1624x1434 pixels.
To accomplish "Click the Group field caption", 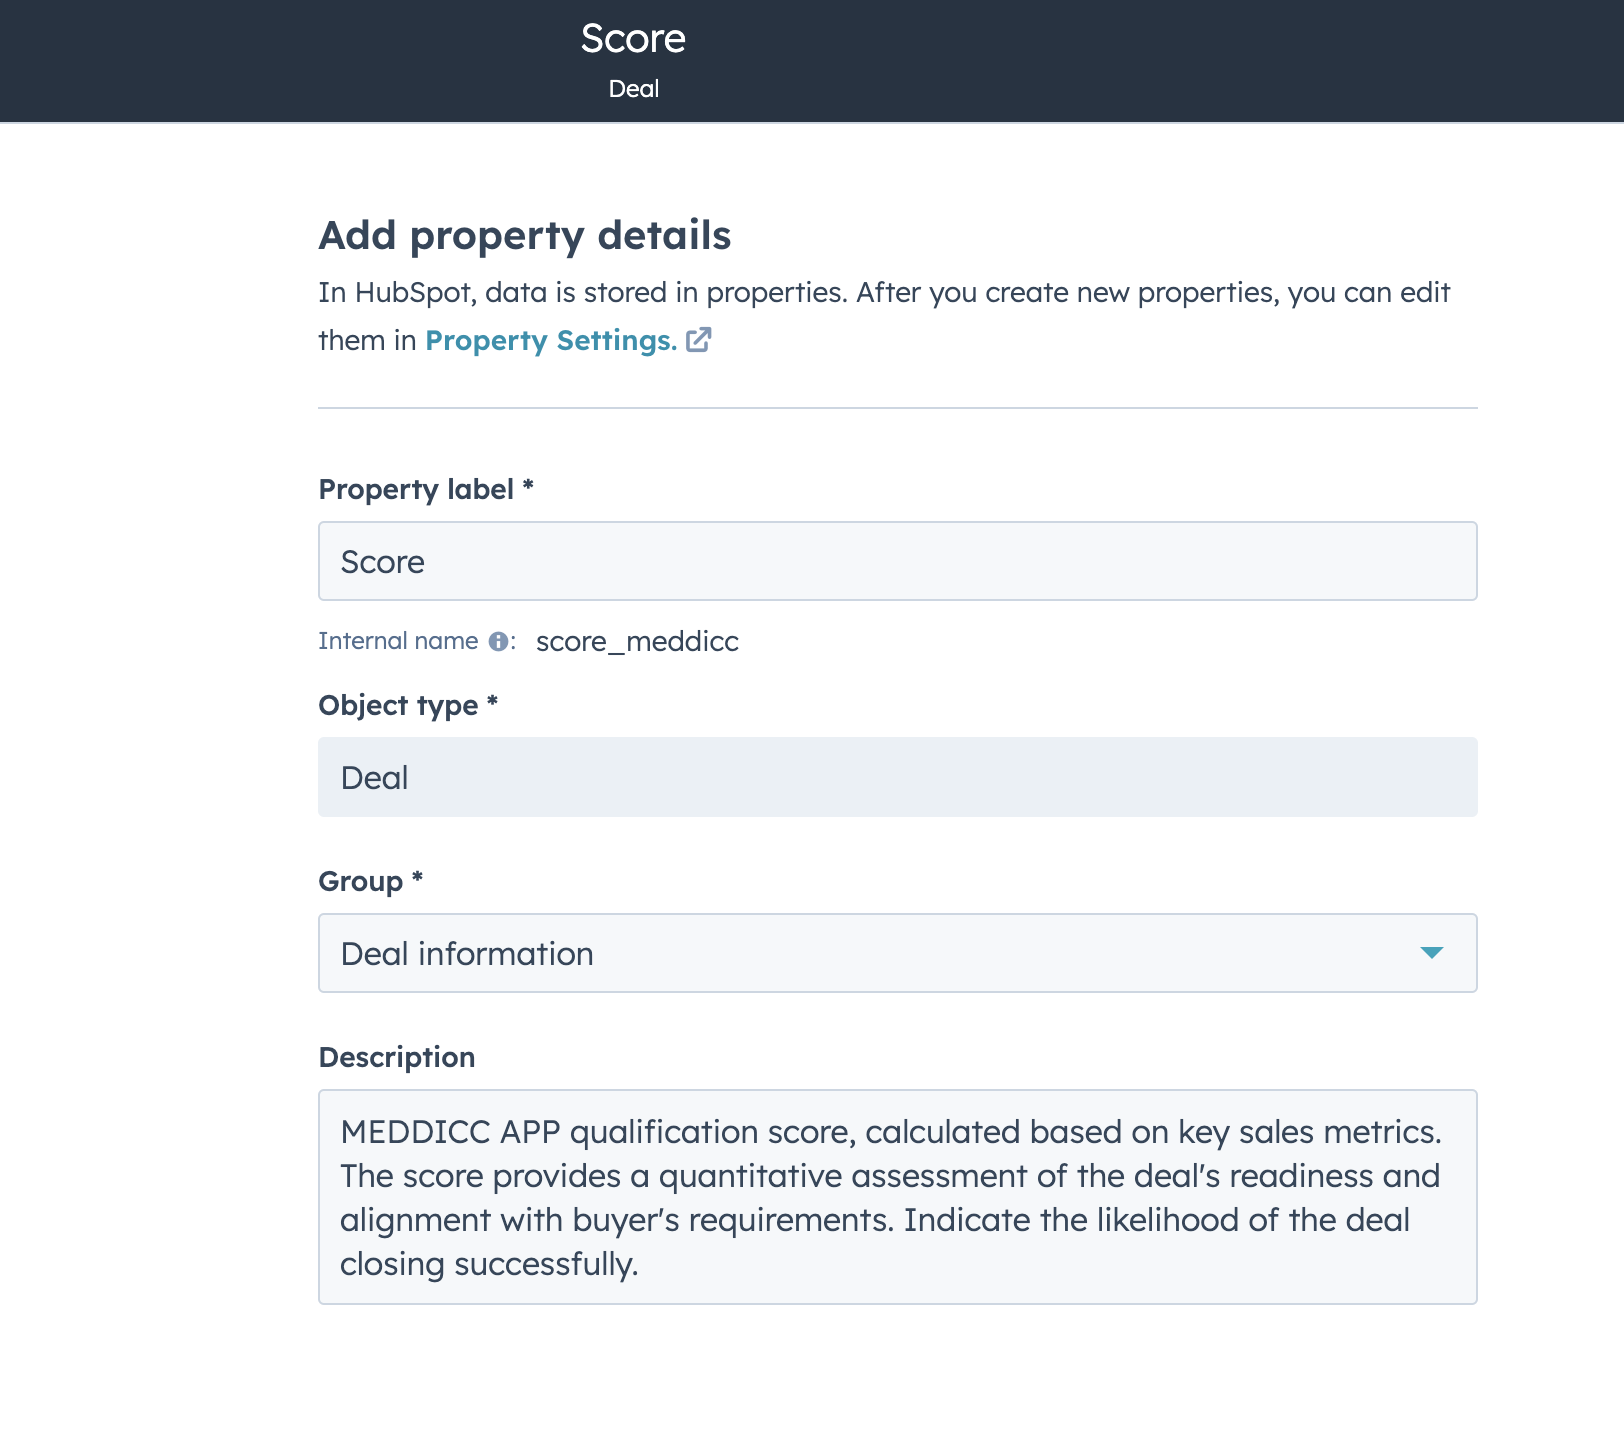I will 360,881.
